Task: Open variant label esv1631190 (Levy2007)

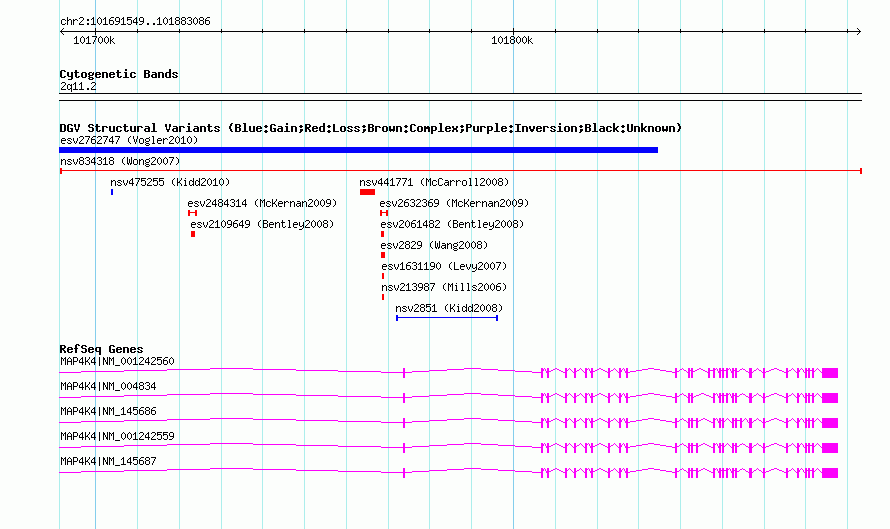Action: [x=444, y=266]
